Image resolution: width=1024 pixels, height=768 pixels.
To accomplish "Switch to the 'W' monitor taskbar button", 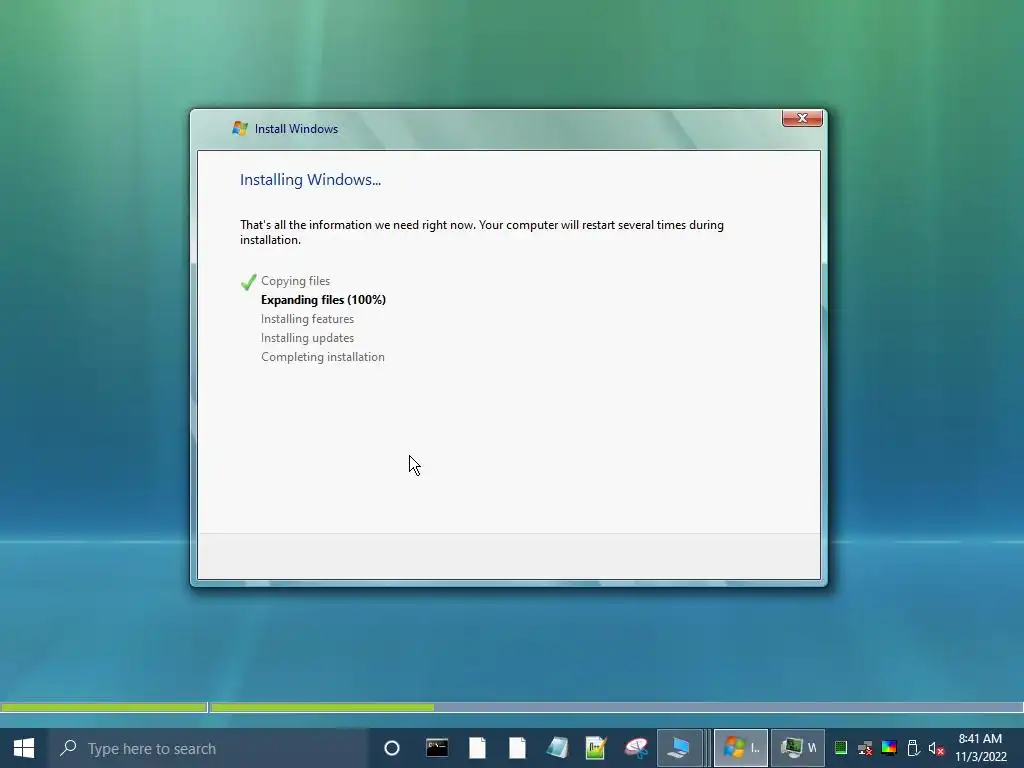I will point(798,748).
